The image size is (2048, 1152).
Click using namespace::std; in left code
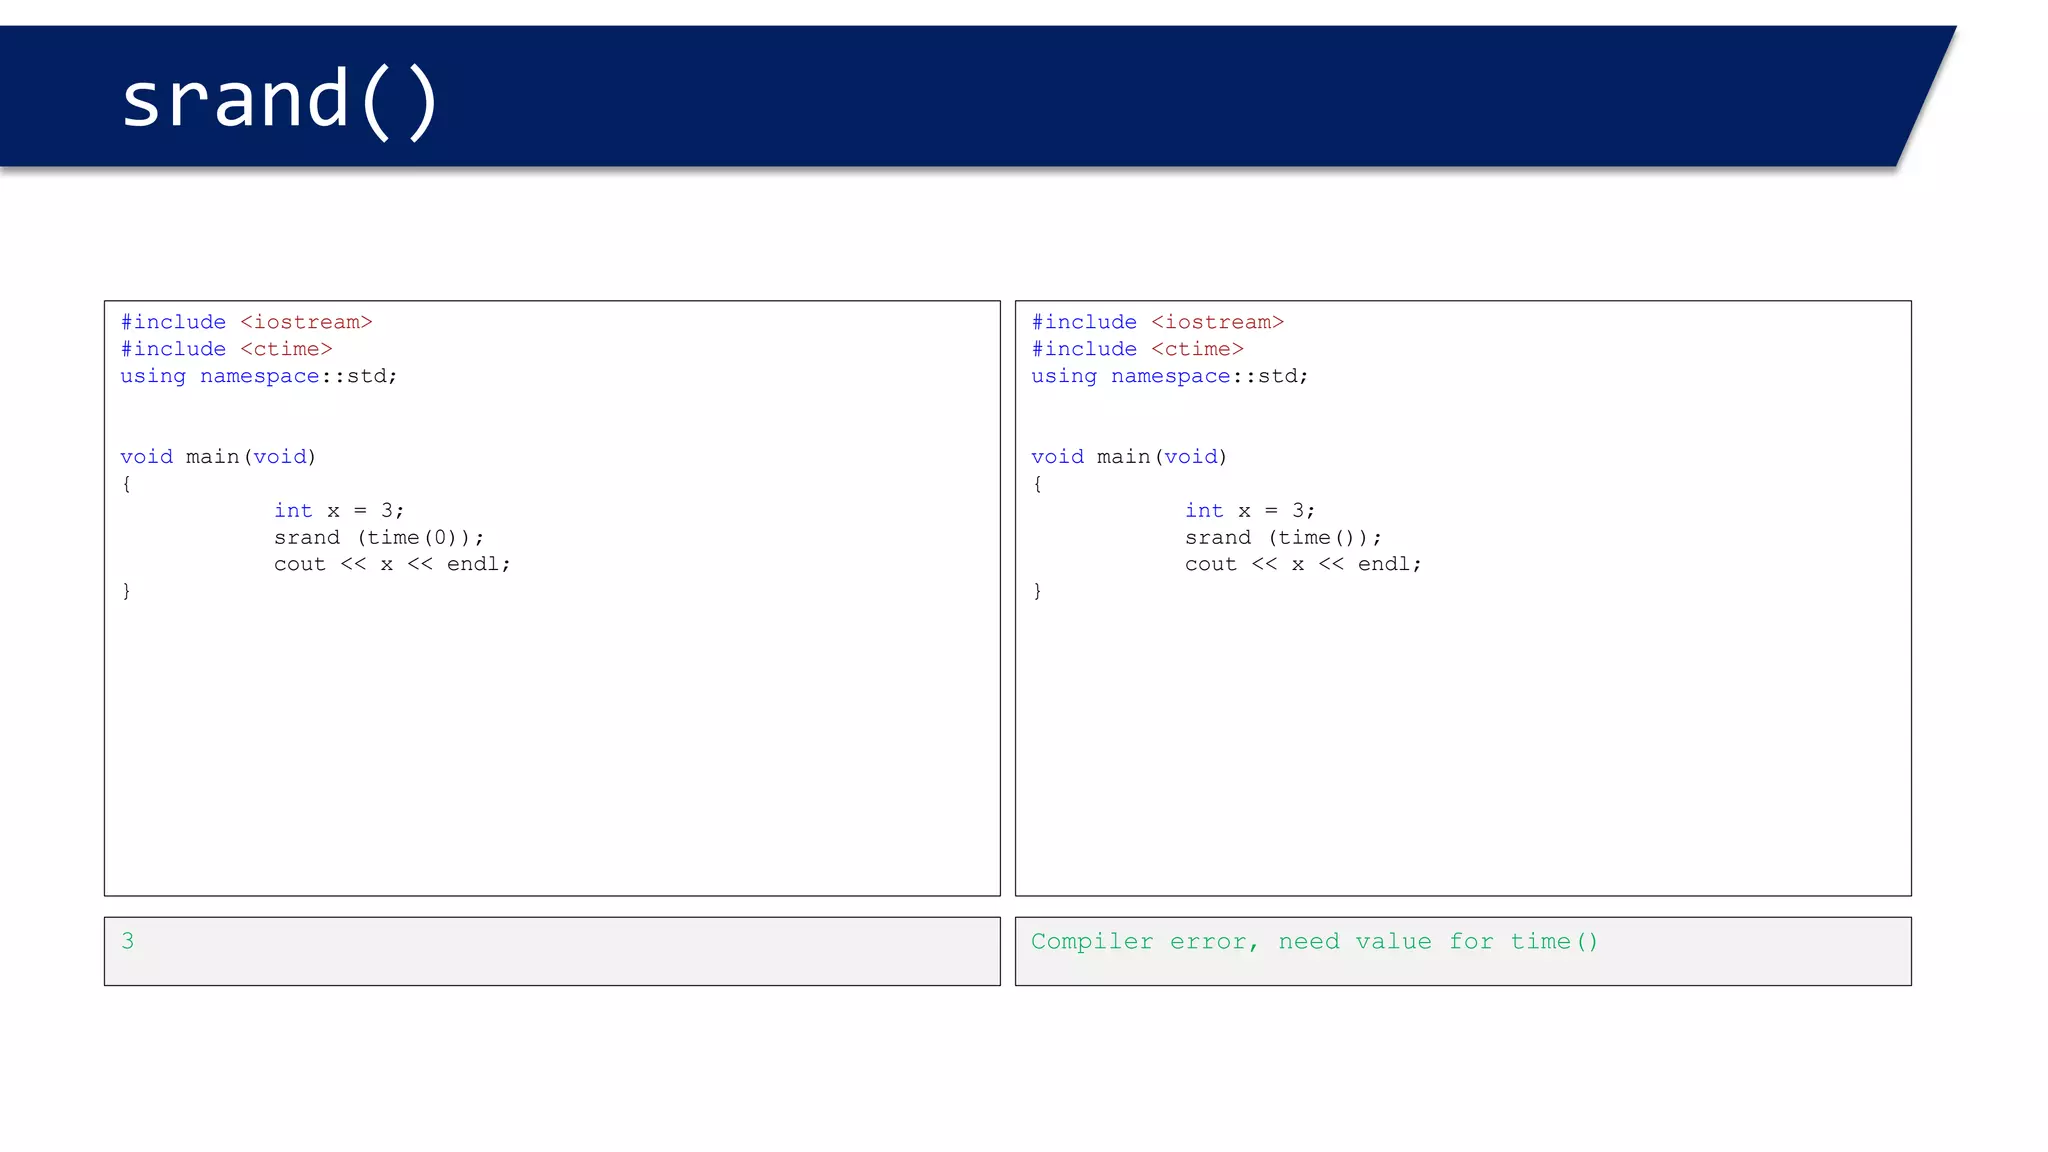[258, 376]
